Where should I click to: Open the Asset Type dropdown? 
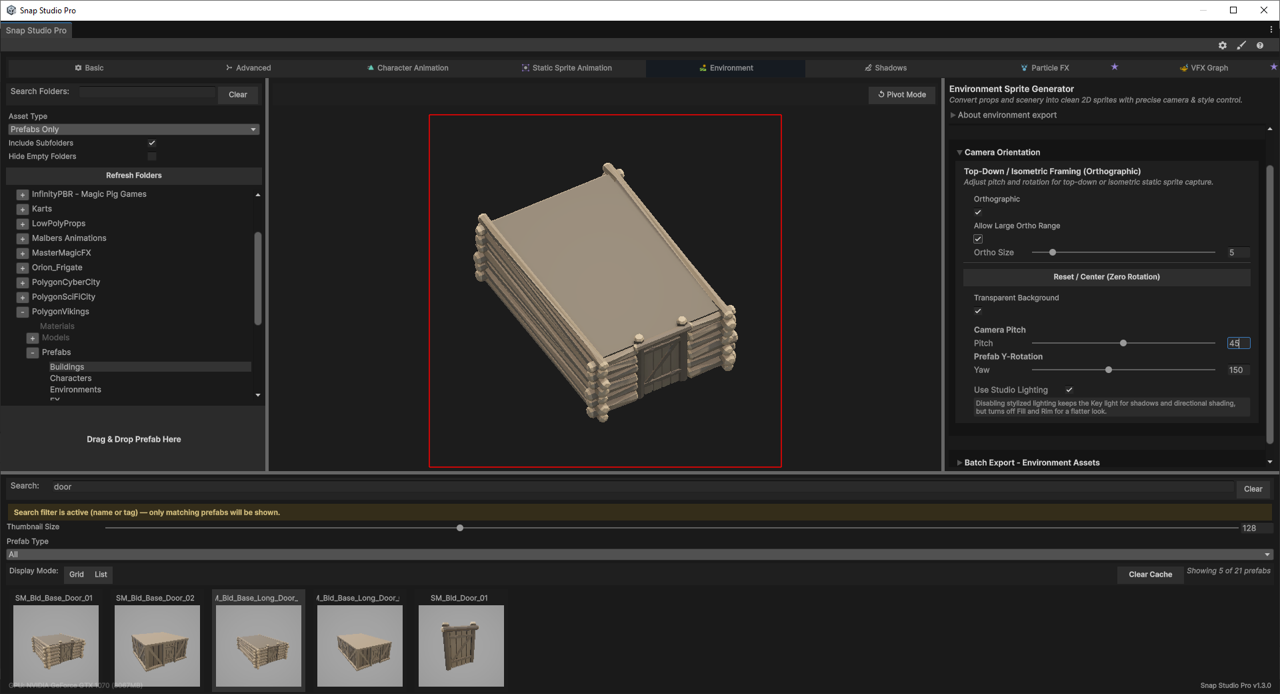(x=134, y=129)
